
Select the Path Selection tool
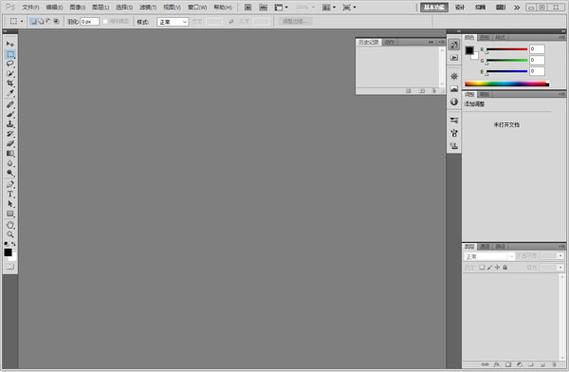[x=10, y=204]
